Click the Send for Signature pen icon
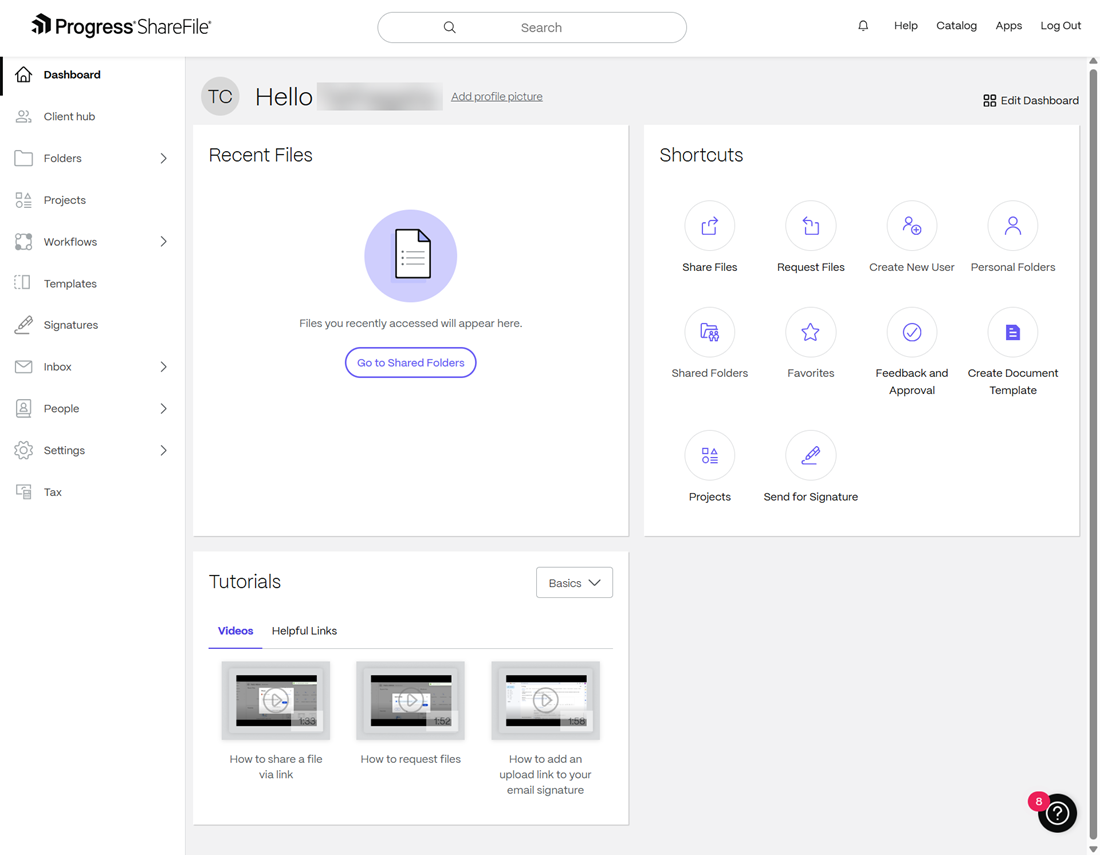This screenshot has height=855, width=1100. pos(810,456)
